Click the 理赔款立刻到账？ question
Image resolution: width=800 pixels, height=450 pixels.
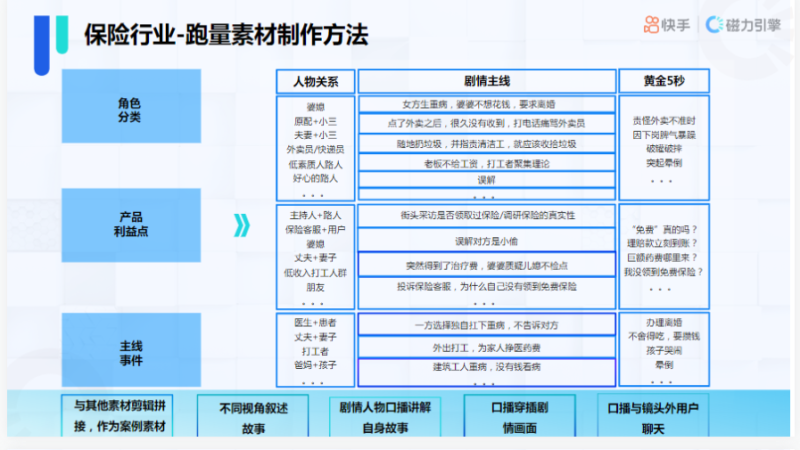coord(662,243)
